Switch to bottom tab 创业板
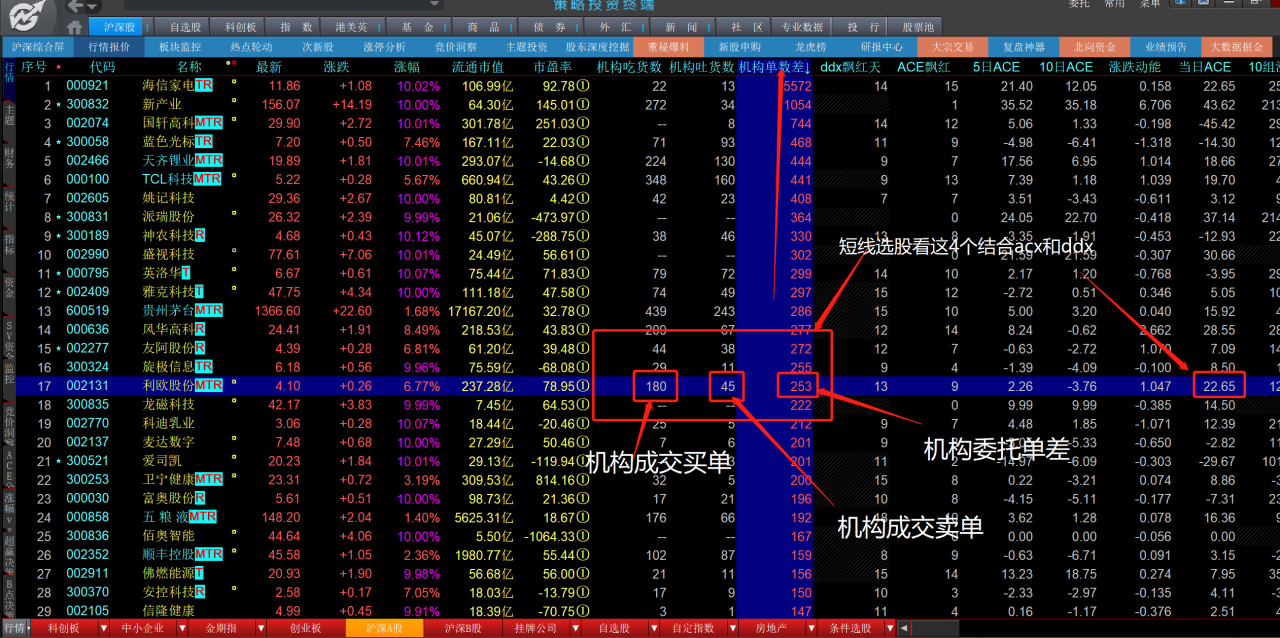1280x638 pixels. (x=305, y=629)
